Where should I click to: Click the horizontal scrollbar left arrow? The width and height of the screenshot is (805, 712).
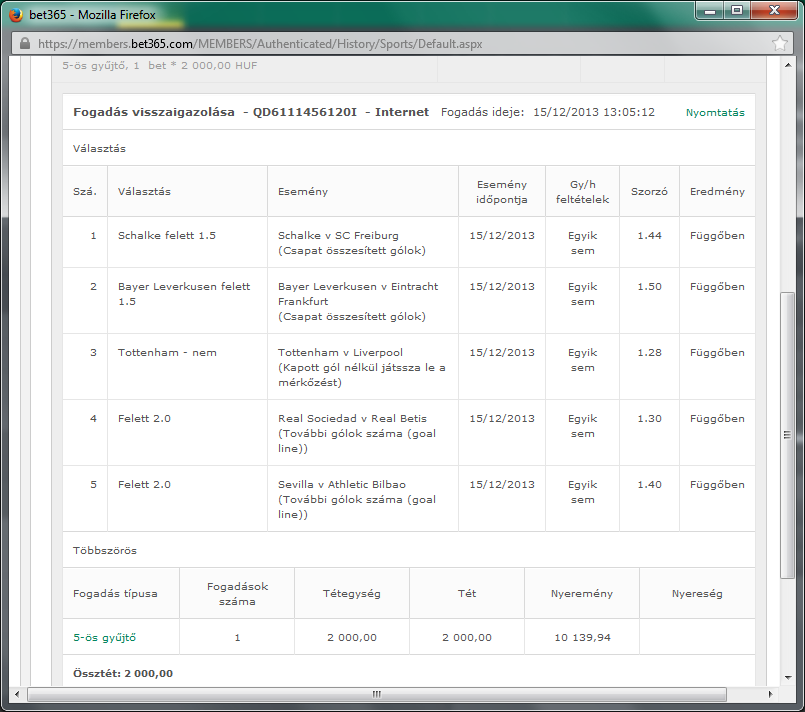[17, 694]
